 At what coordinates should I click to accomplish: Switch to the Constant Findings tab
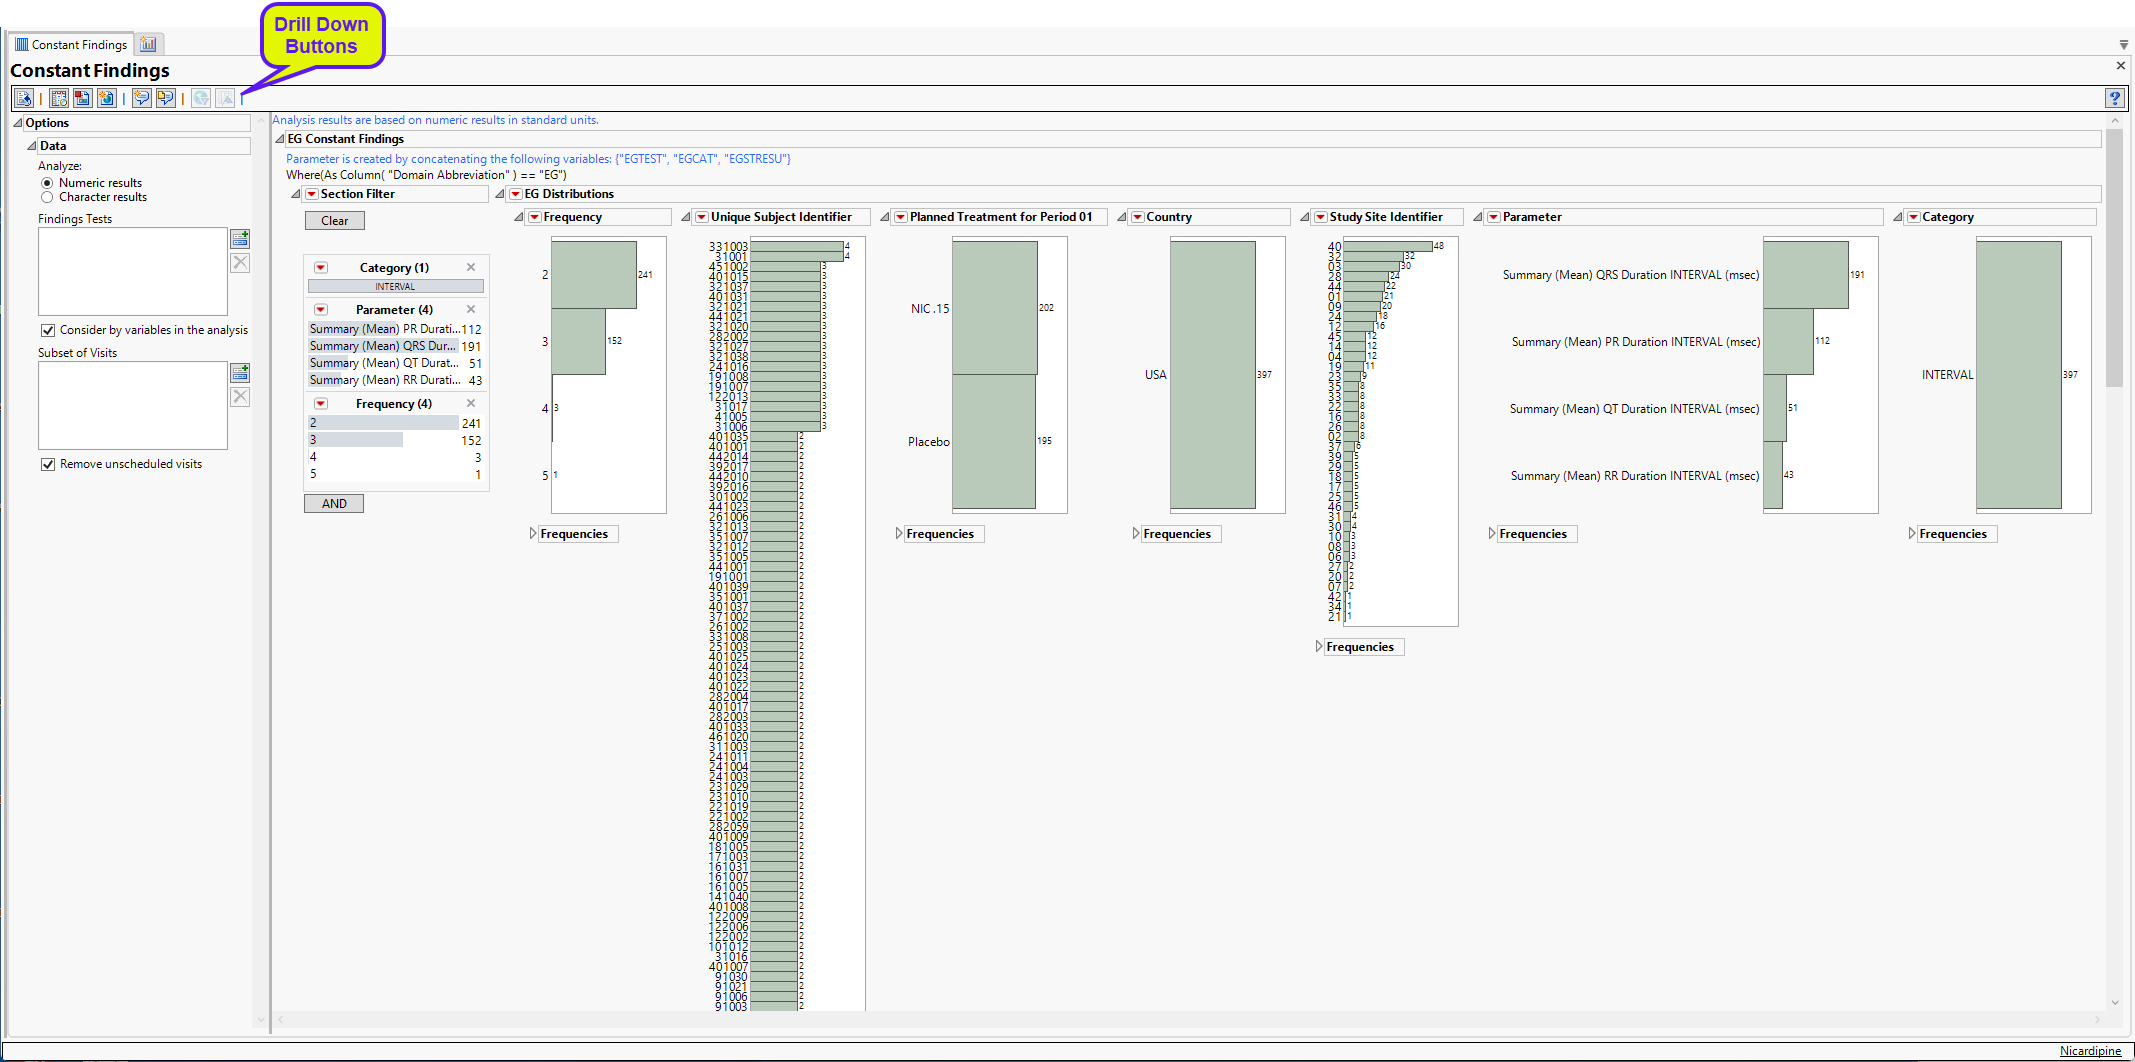[71, 45]
